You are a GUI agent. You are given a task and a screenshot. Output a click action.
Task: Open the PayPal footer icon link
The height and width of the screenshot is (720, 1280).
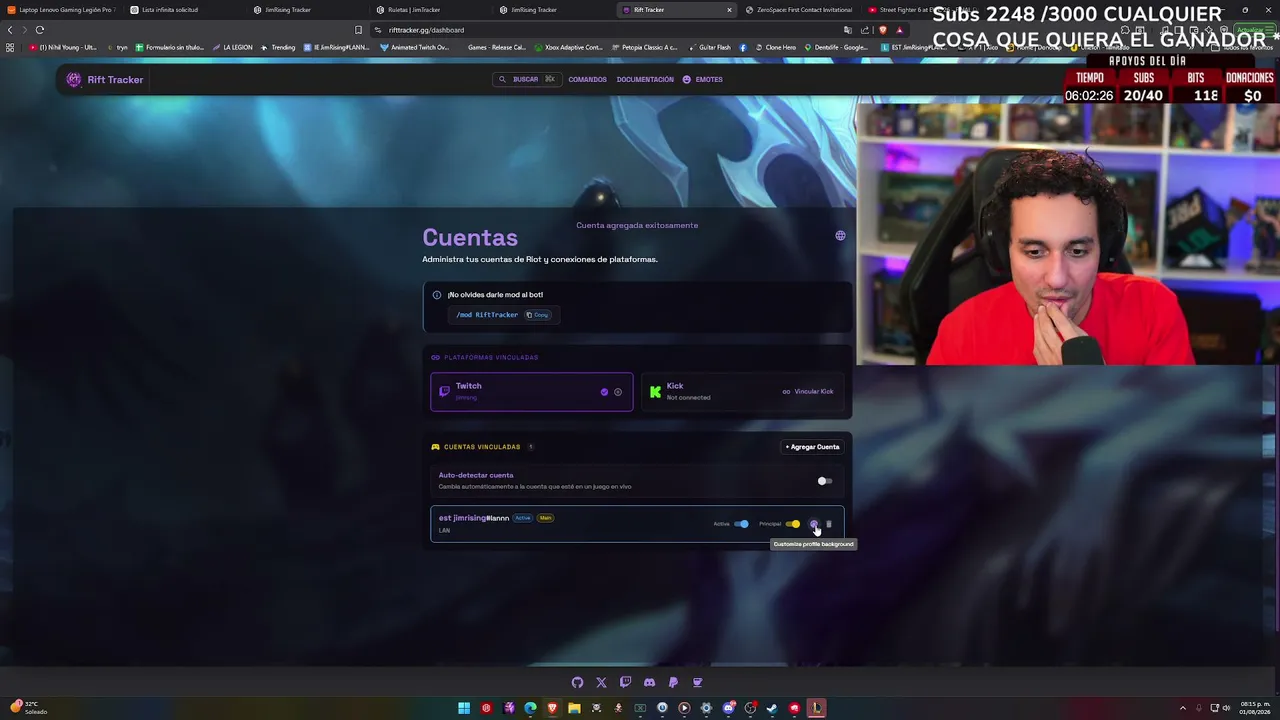tap(673, 682)
